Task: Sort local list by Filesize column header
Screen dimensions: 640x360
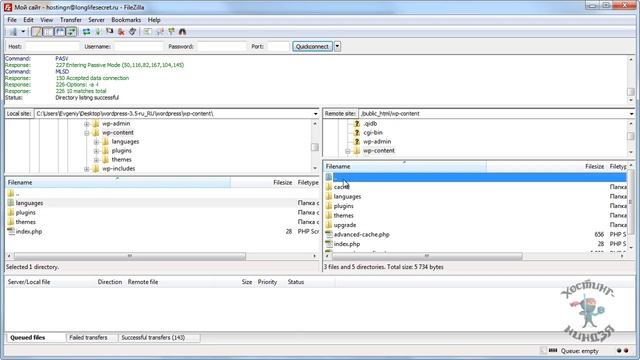Action: [x=262, y=182]
